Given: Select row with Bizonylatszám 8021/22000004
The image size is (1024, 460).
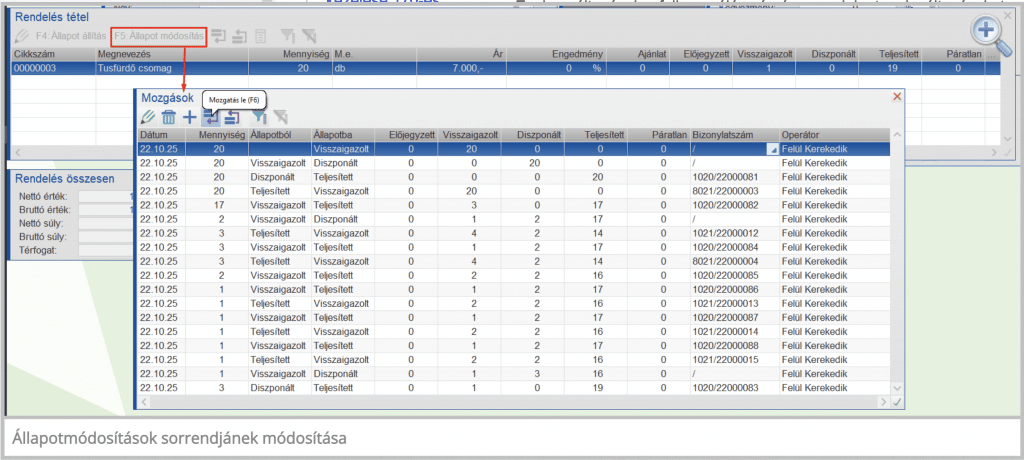Looking at the screenshot, I should [515, 259].
